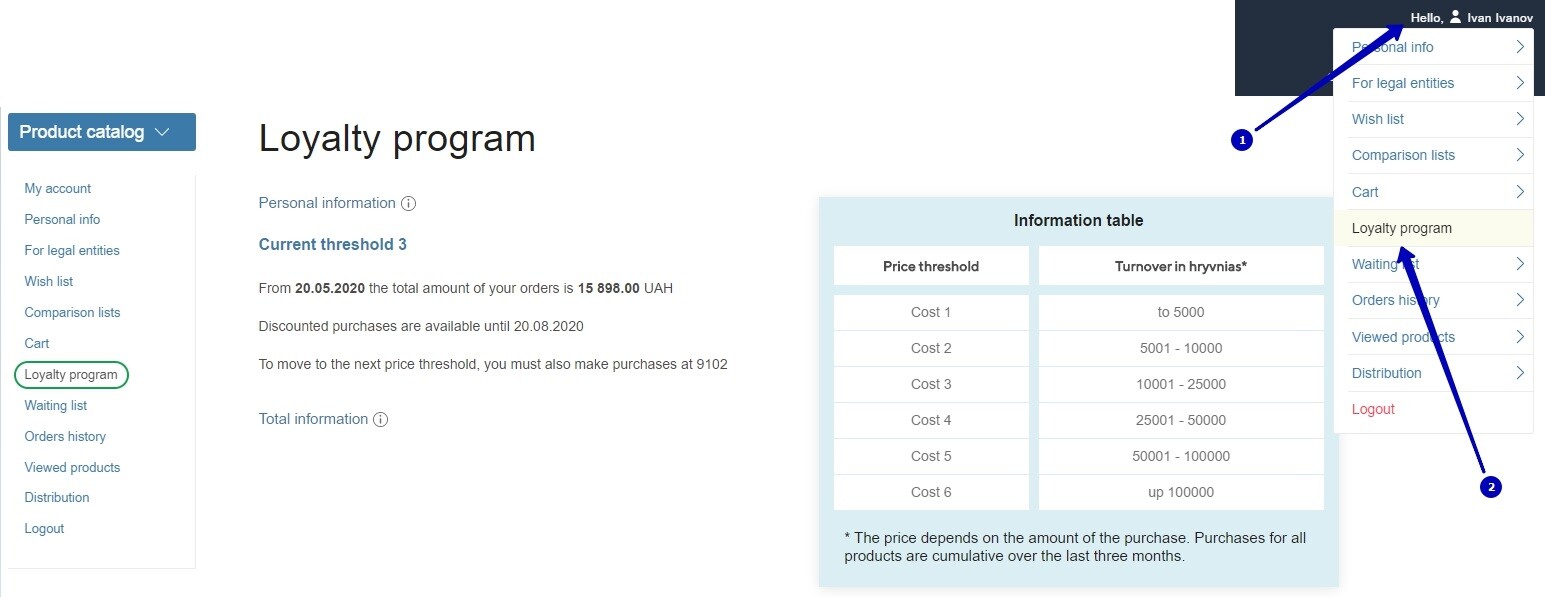Click the Current threshold 3 heading
1545x597 pixels.
(x=332, y=245)
